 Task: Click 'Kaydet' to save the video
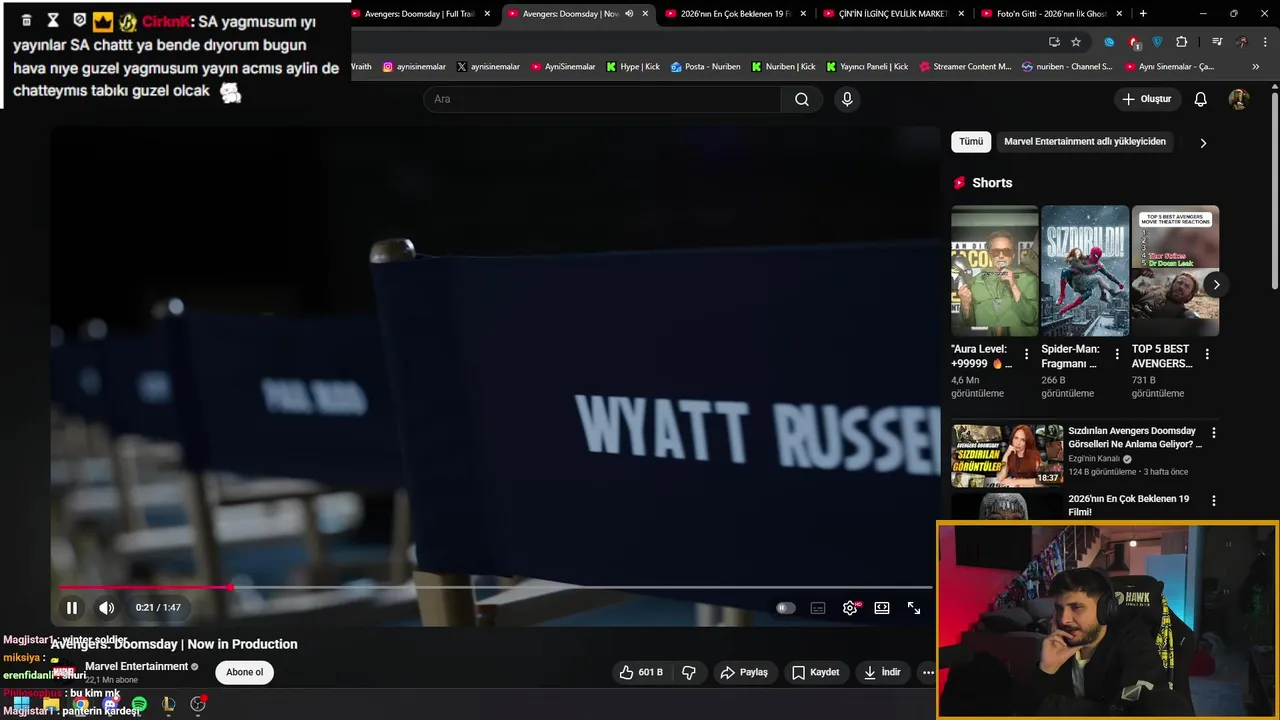[815, 672]
